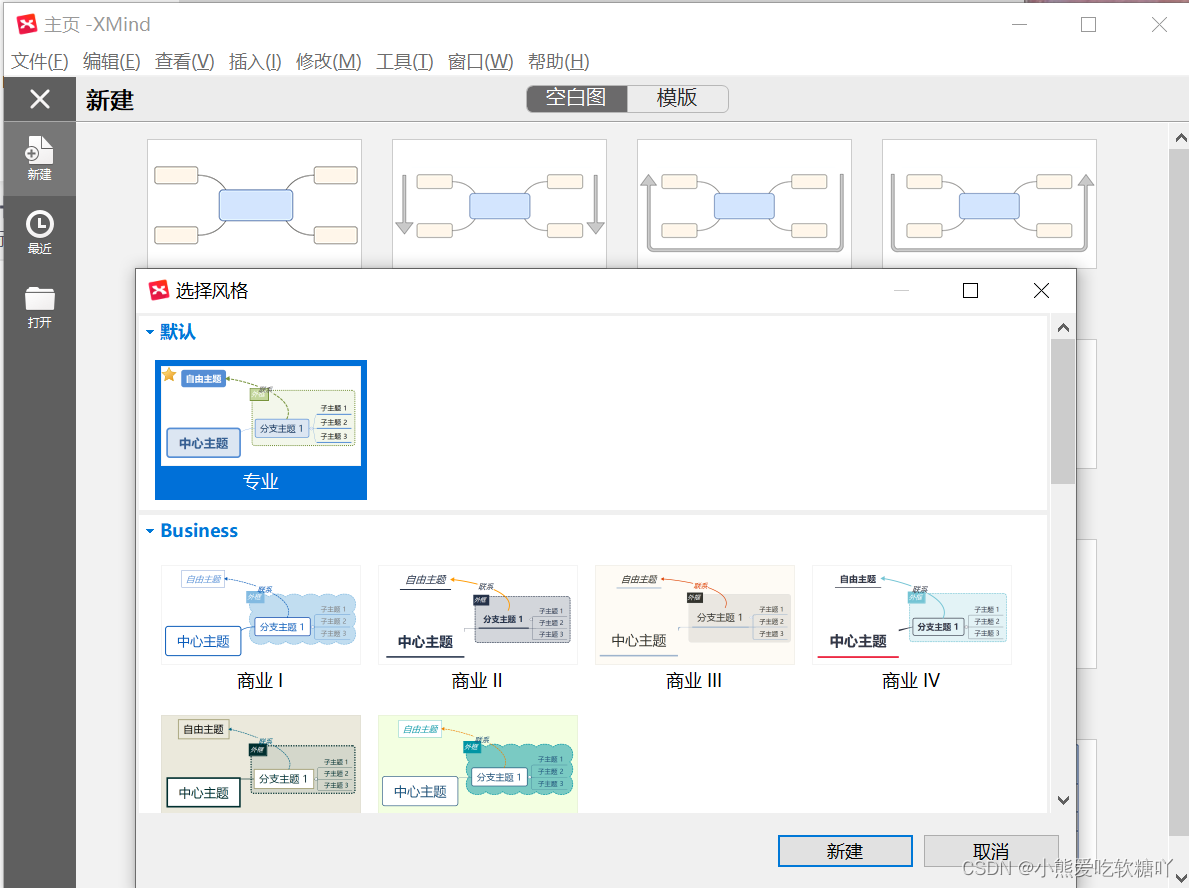Close the 选择风格 dialog
1189x888 pixels.
click(1041, 290)
